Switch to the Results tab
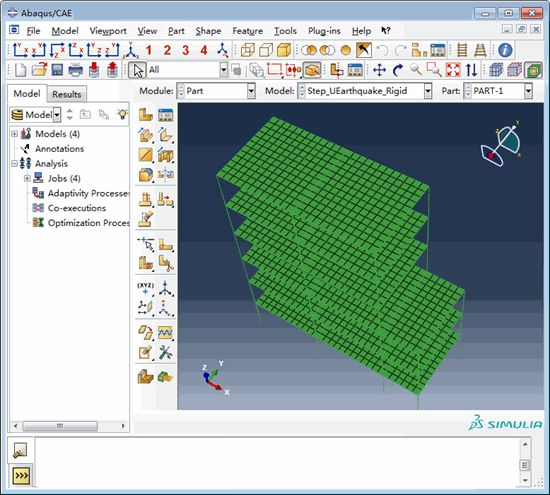This screenshot has height=495, width=550. 67,94
